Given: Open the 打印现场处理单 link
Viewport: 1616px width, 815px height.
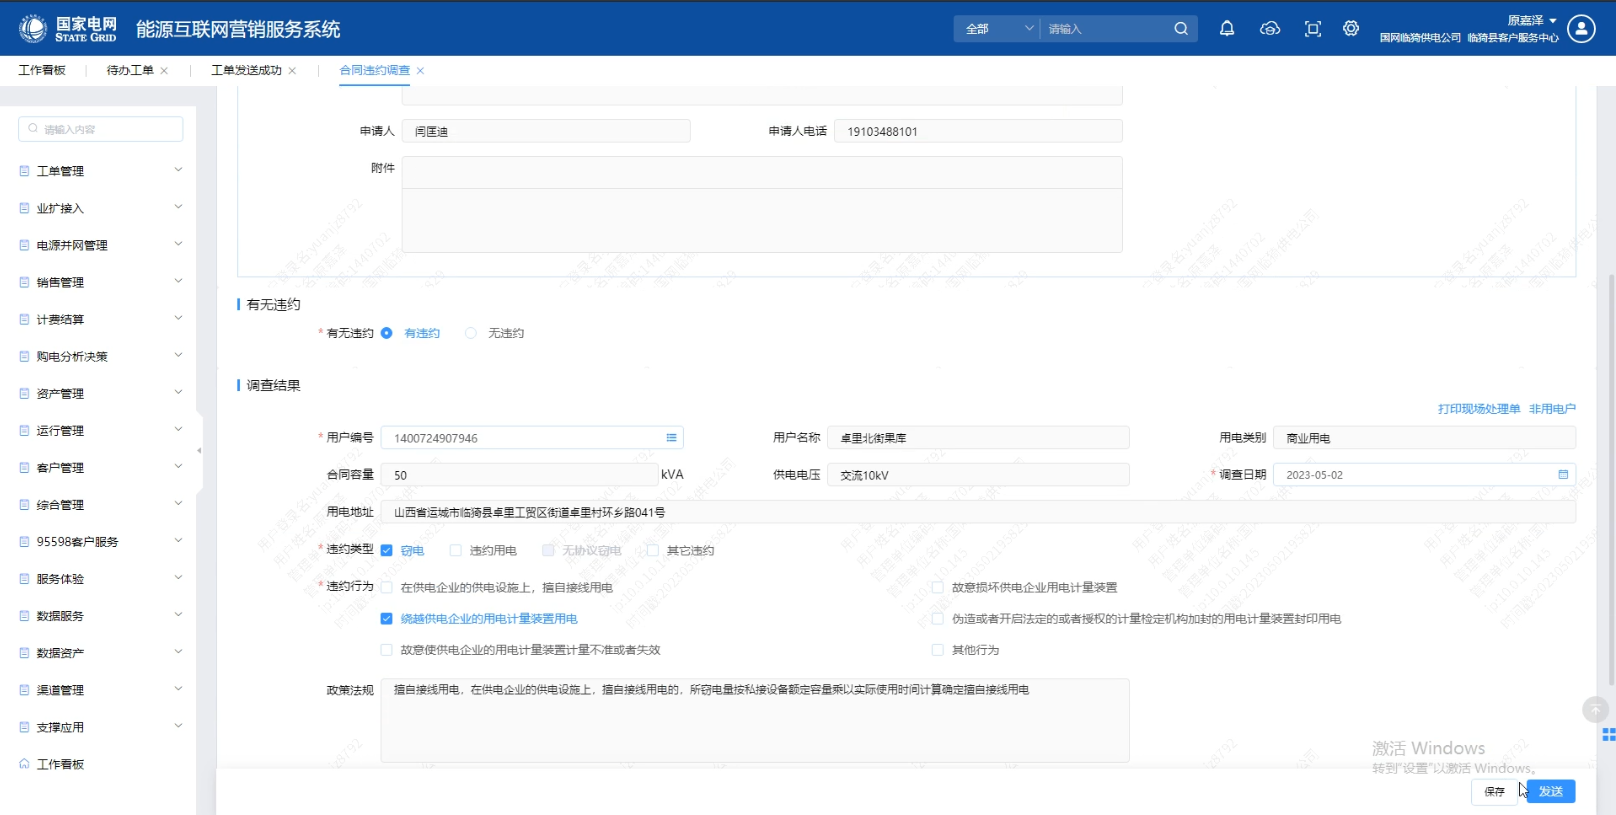Looking at the screenshot, I should [1478, 409].
